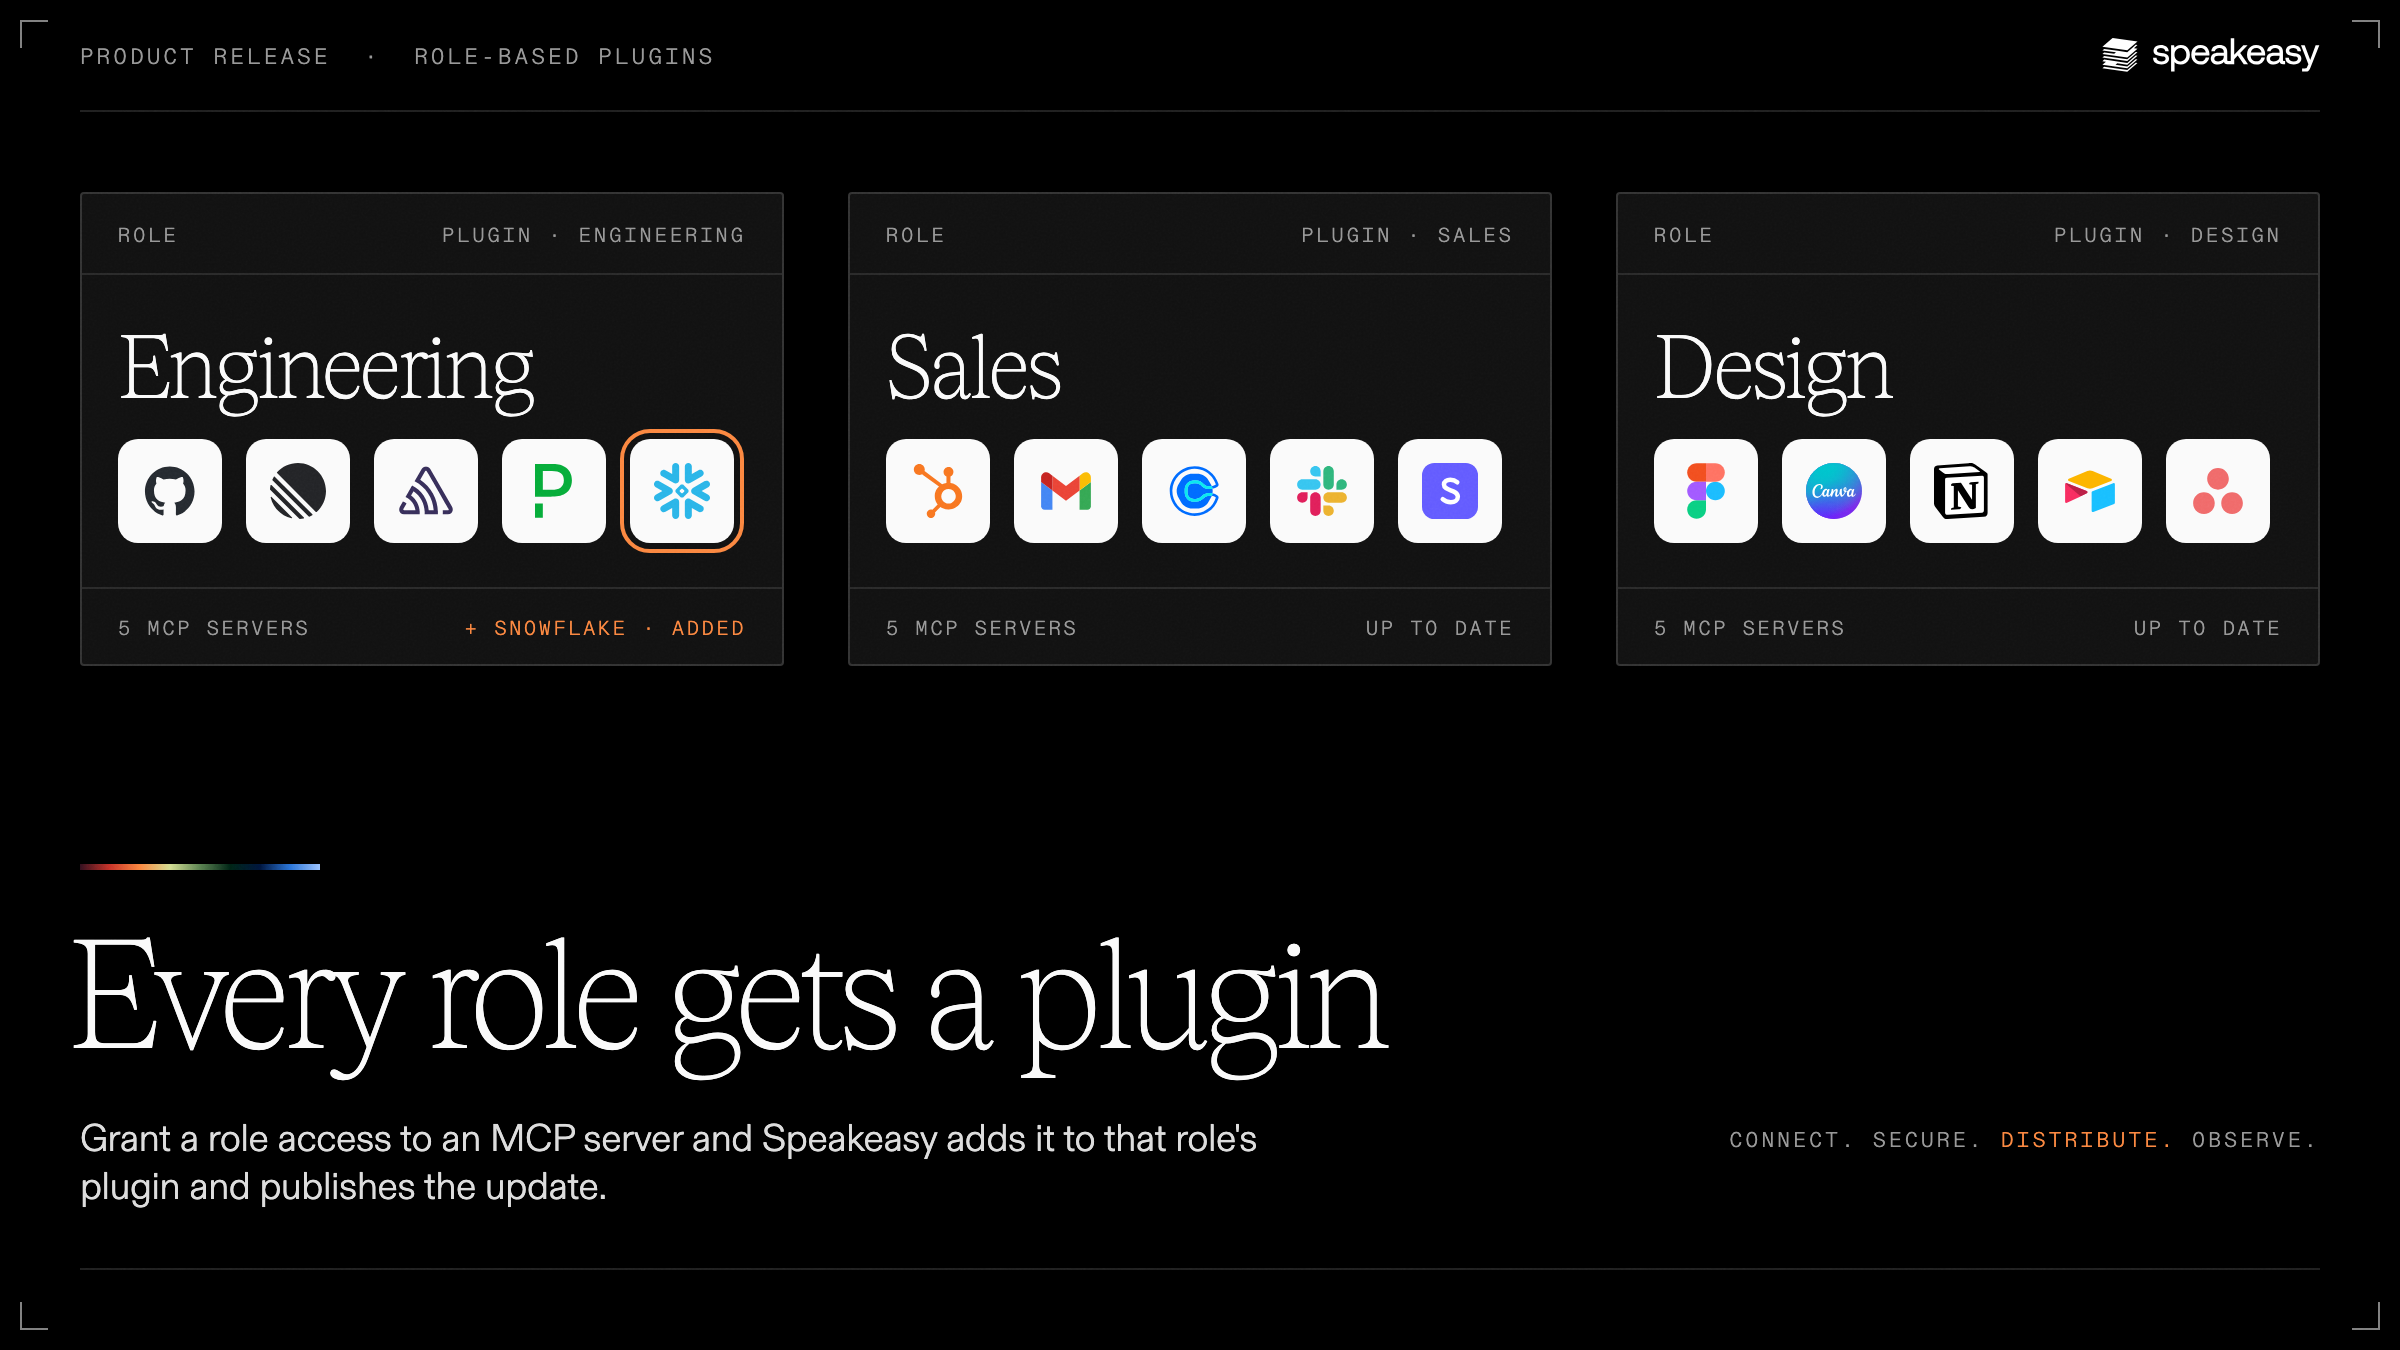Image resolution: width=2400 pixels, height=1350 pixels.
Task: Select the Calendly icon in Sales
Action: tap(1194, 491)
